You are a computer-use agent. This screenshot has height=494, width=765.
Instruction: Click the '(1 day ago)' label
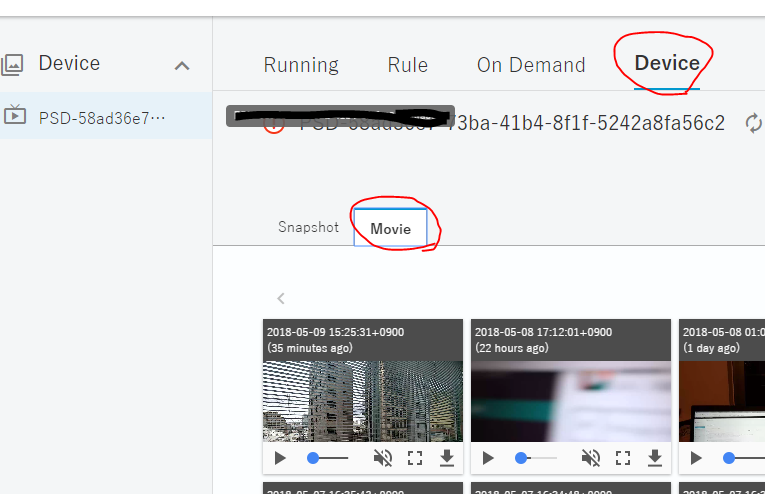click(711, 348)
